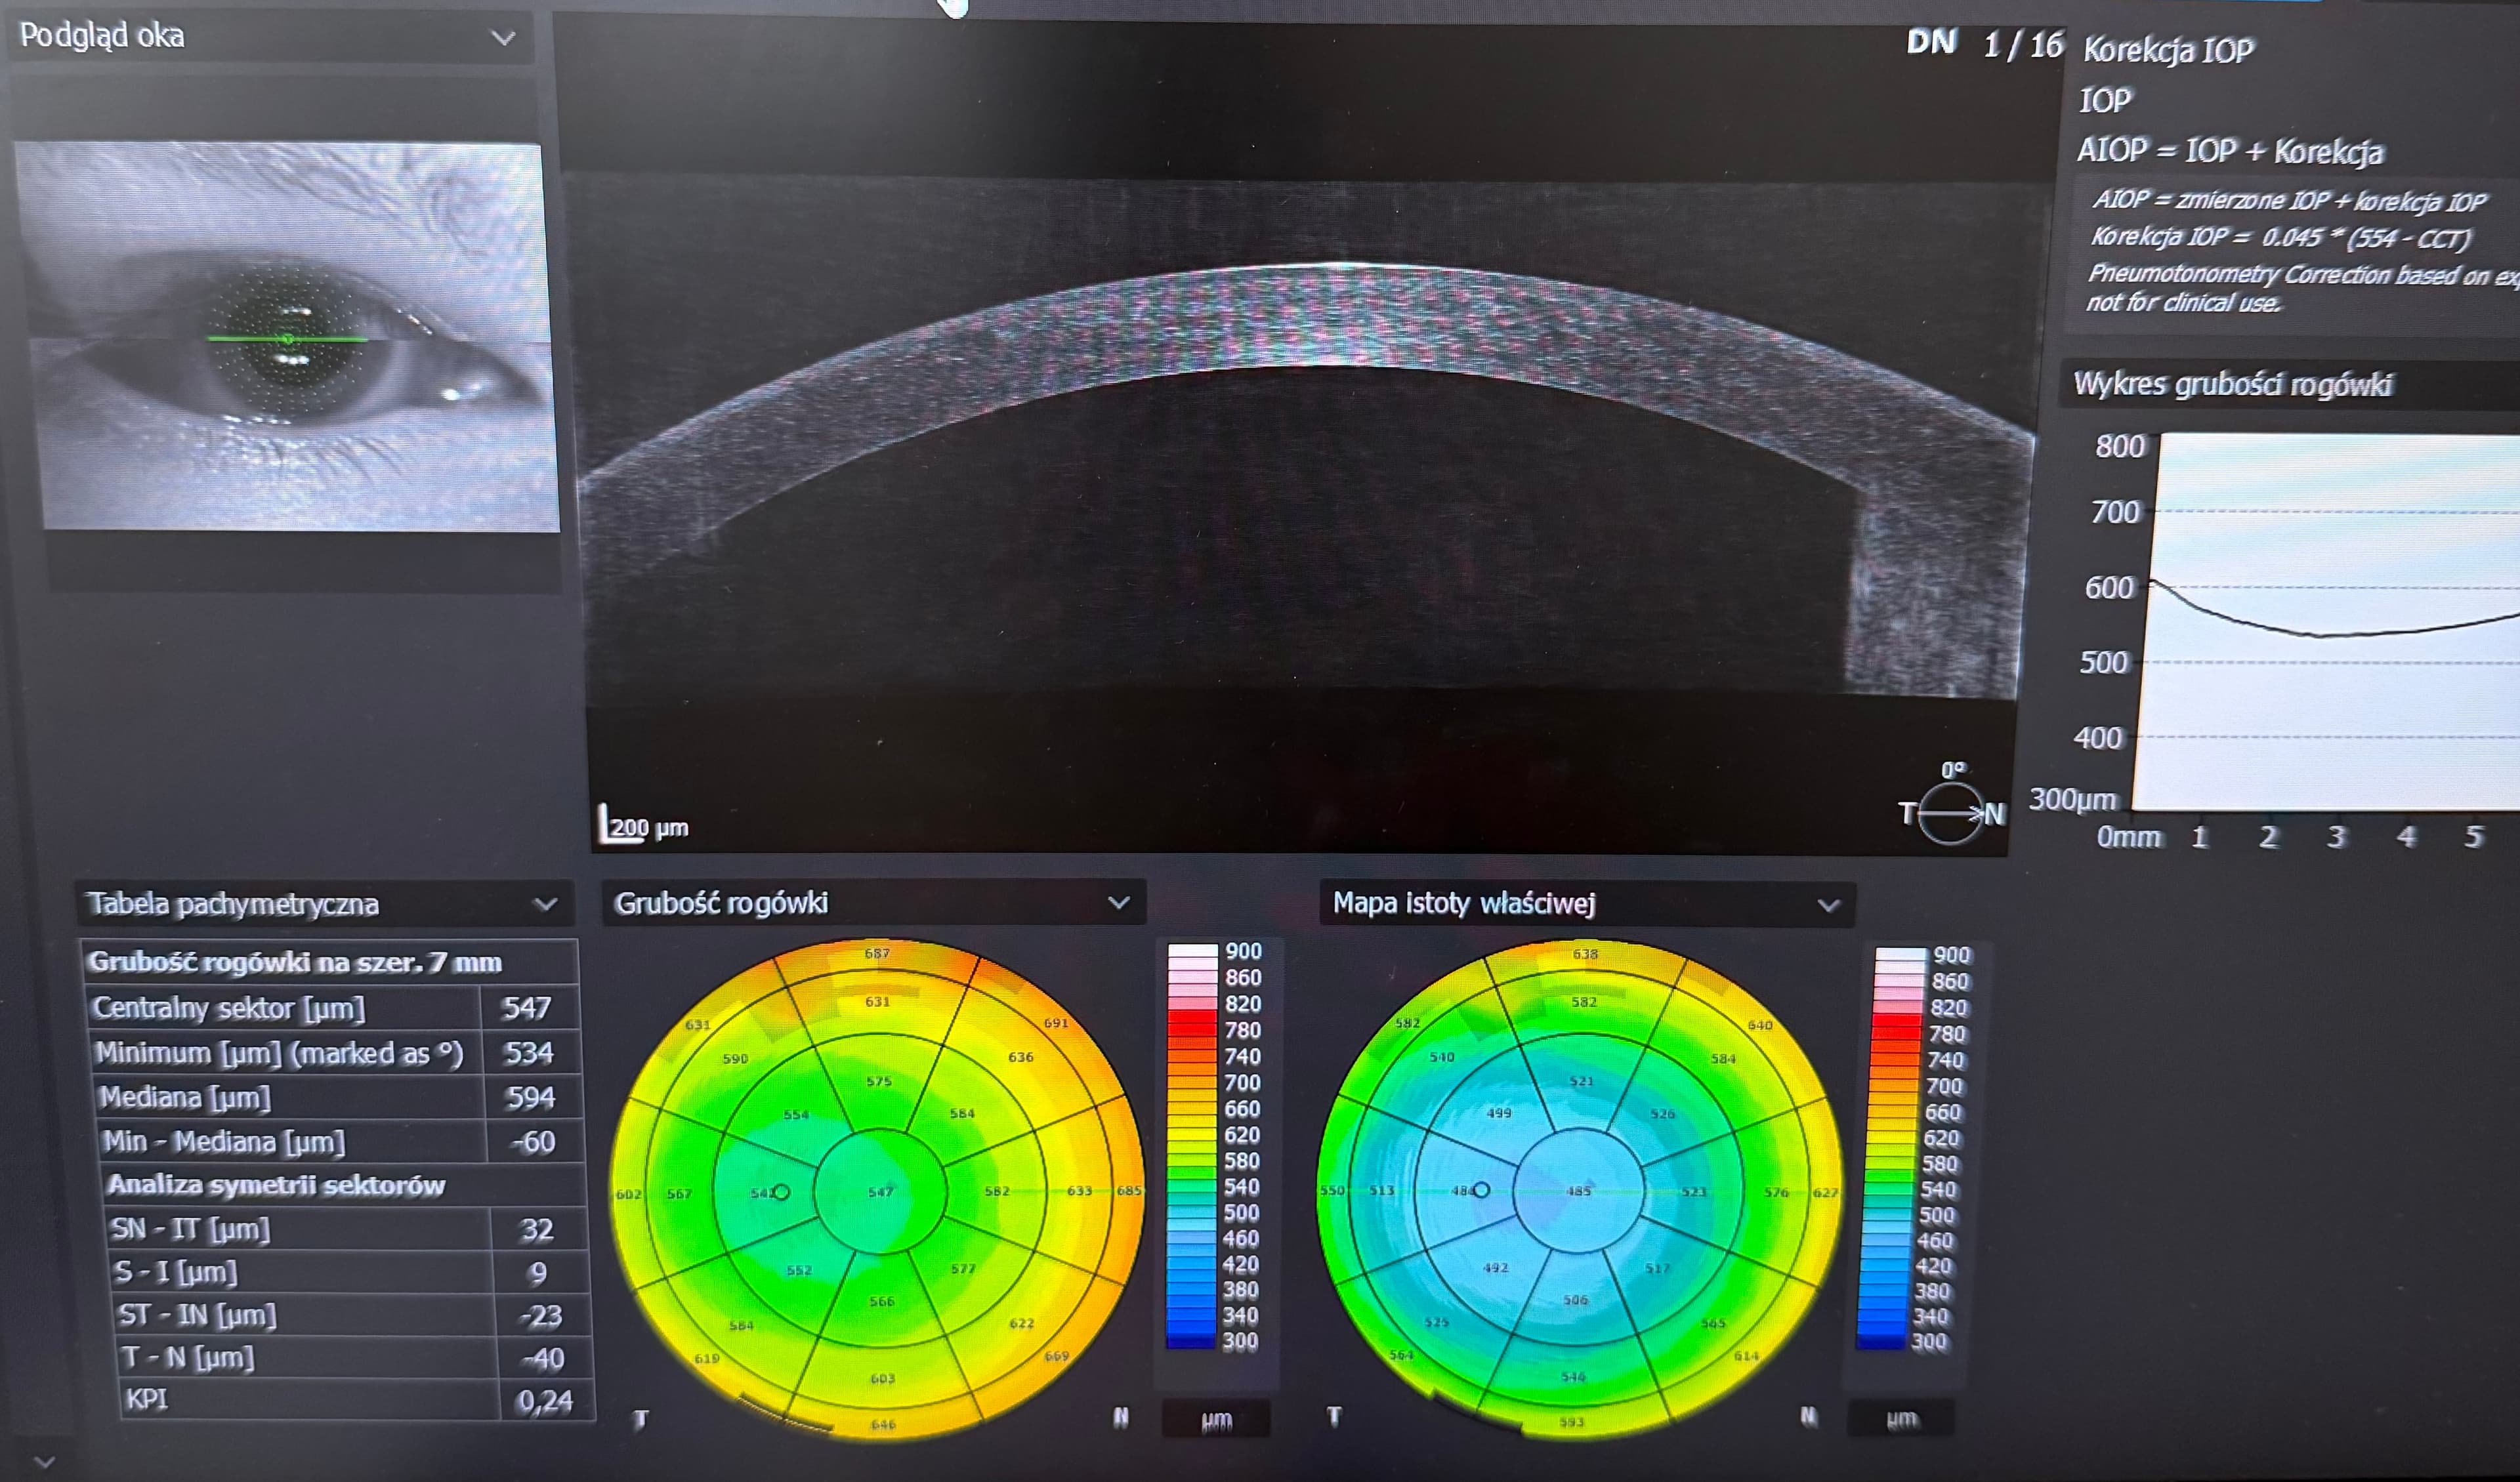Expand the Tabela pachymetryczna dropdown
The image size is (2520, 1482).
tap(545, 905)
